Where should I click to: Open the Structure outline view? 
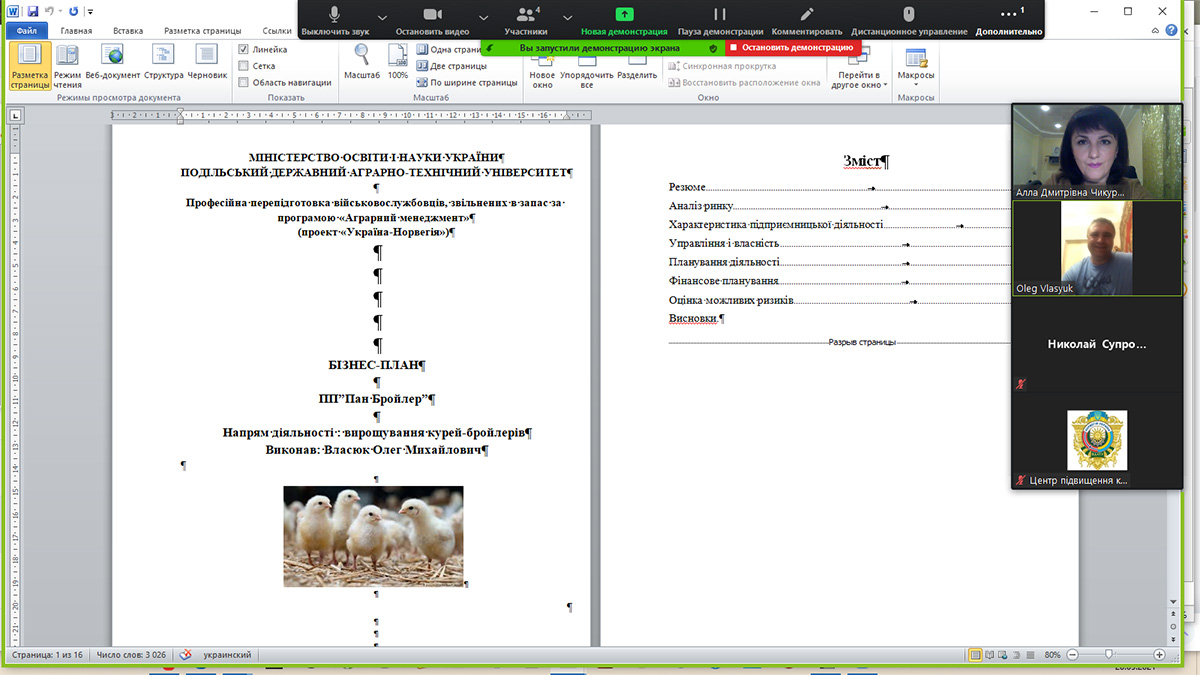pos(163,63)
